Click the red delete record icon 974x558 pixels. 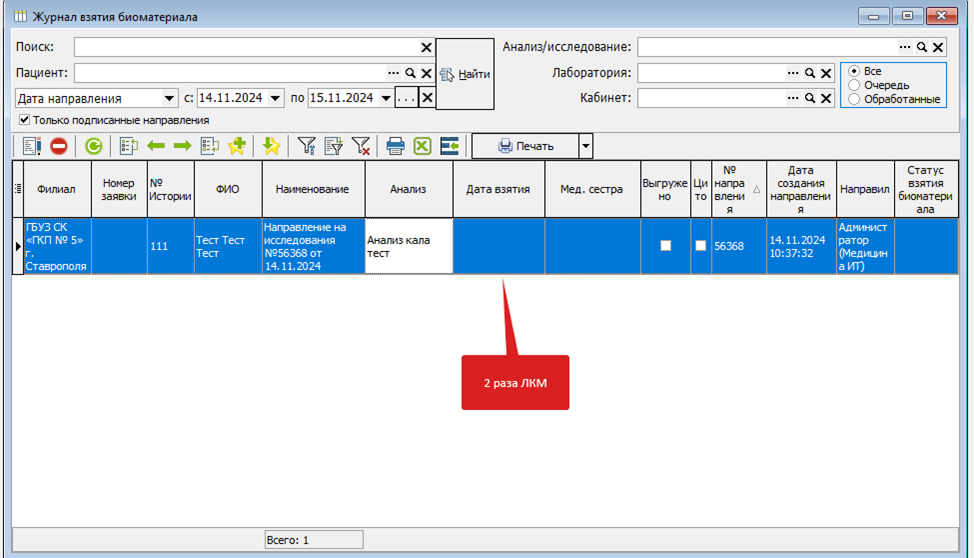(59, 146)
